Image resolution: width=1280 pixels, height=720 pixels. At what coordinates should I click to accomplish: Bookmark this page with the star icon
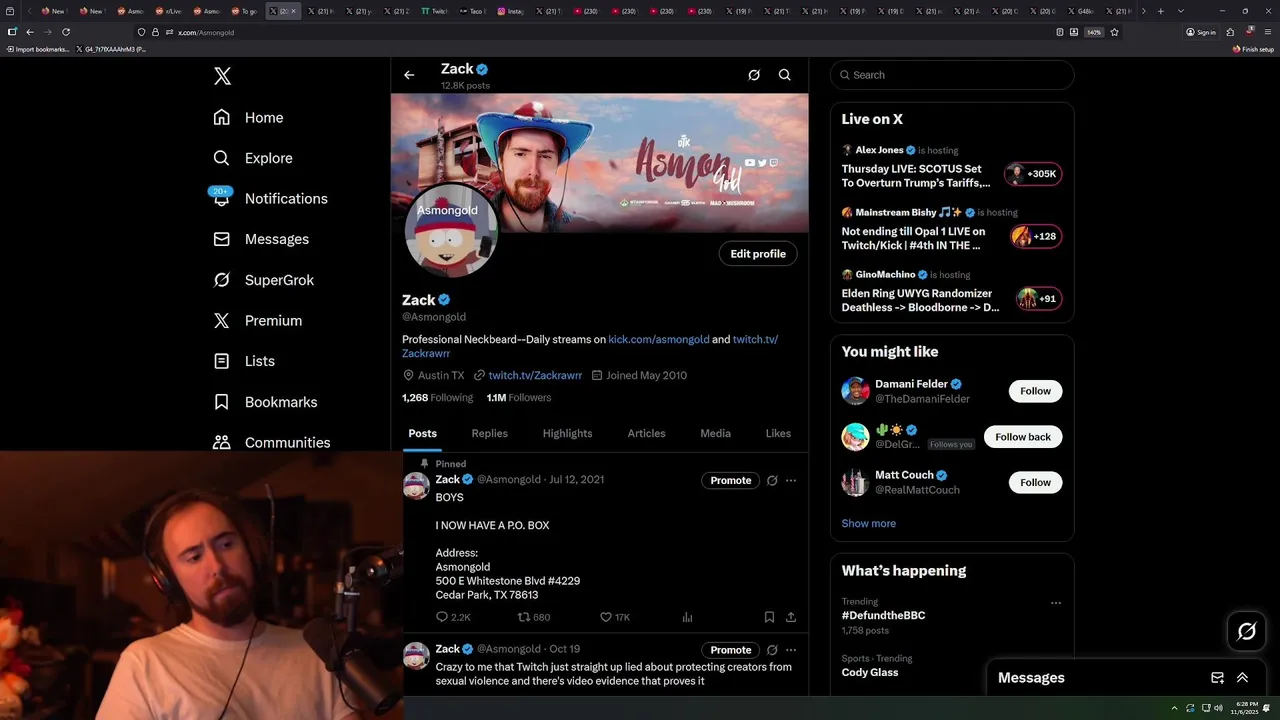(1114, 32)
